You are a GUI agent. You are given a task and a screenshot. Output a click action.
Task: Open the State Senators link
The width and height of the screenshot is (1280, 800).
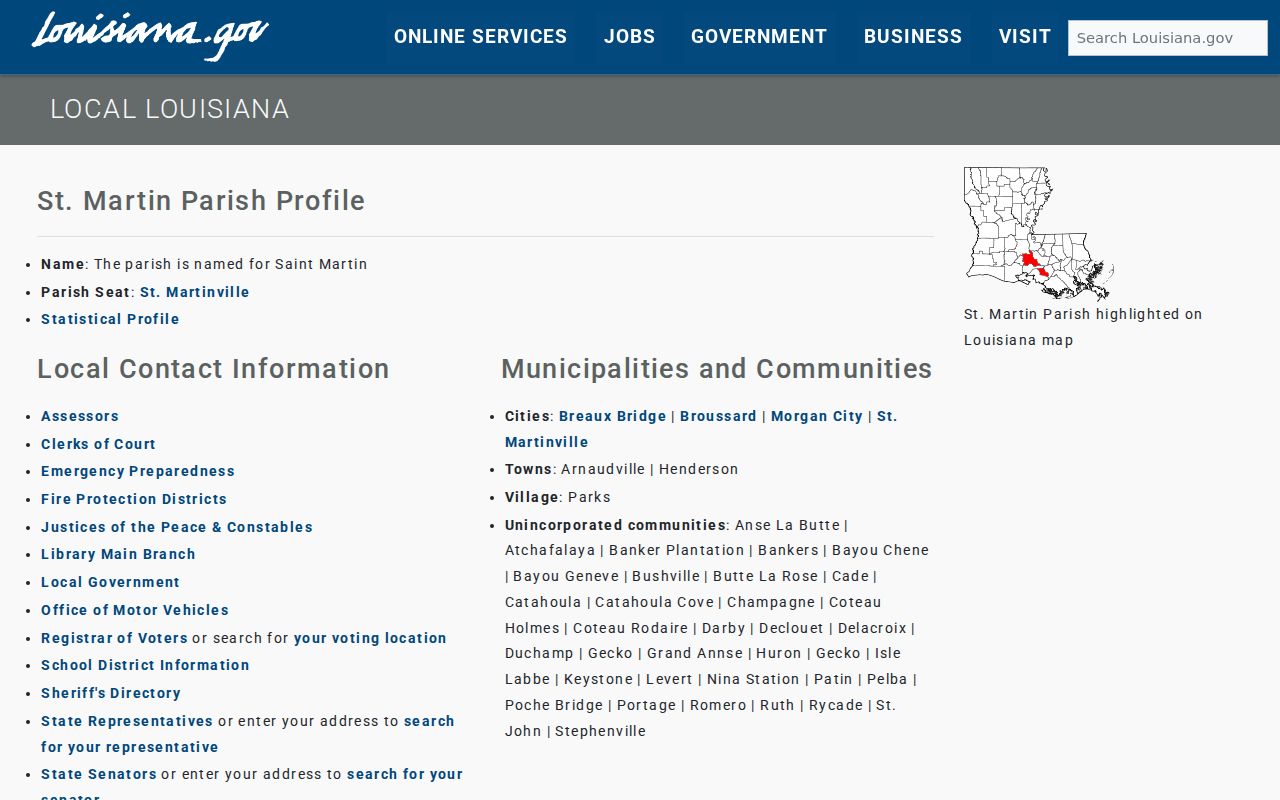99,774
